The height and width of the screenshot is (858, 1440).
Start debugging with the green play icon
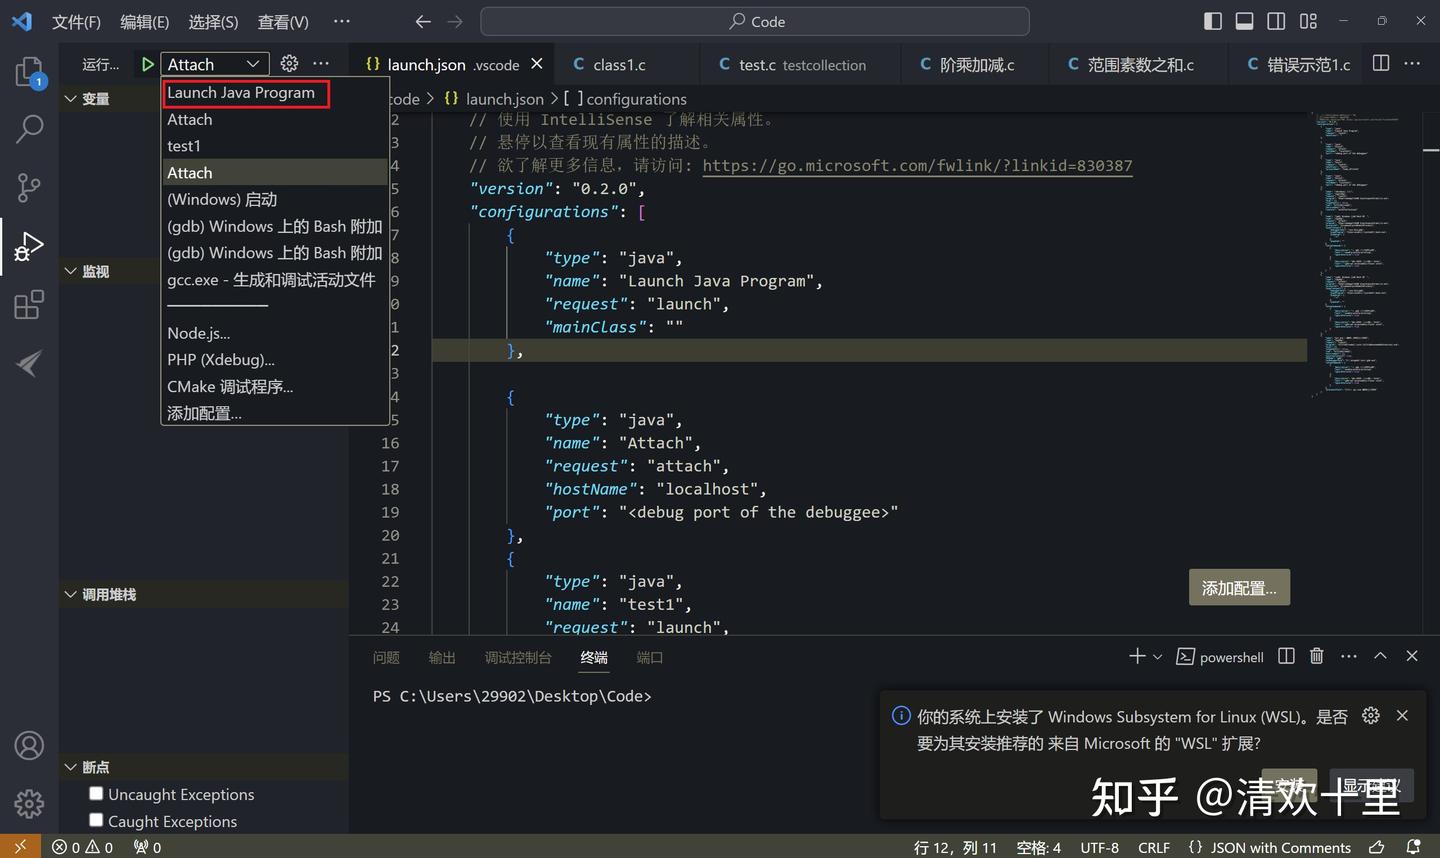tap(146, 63)
